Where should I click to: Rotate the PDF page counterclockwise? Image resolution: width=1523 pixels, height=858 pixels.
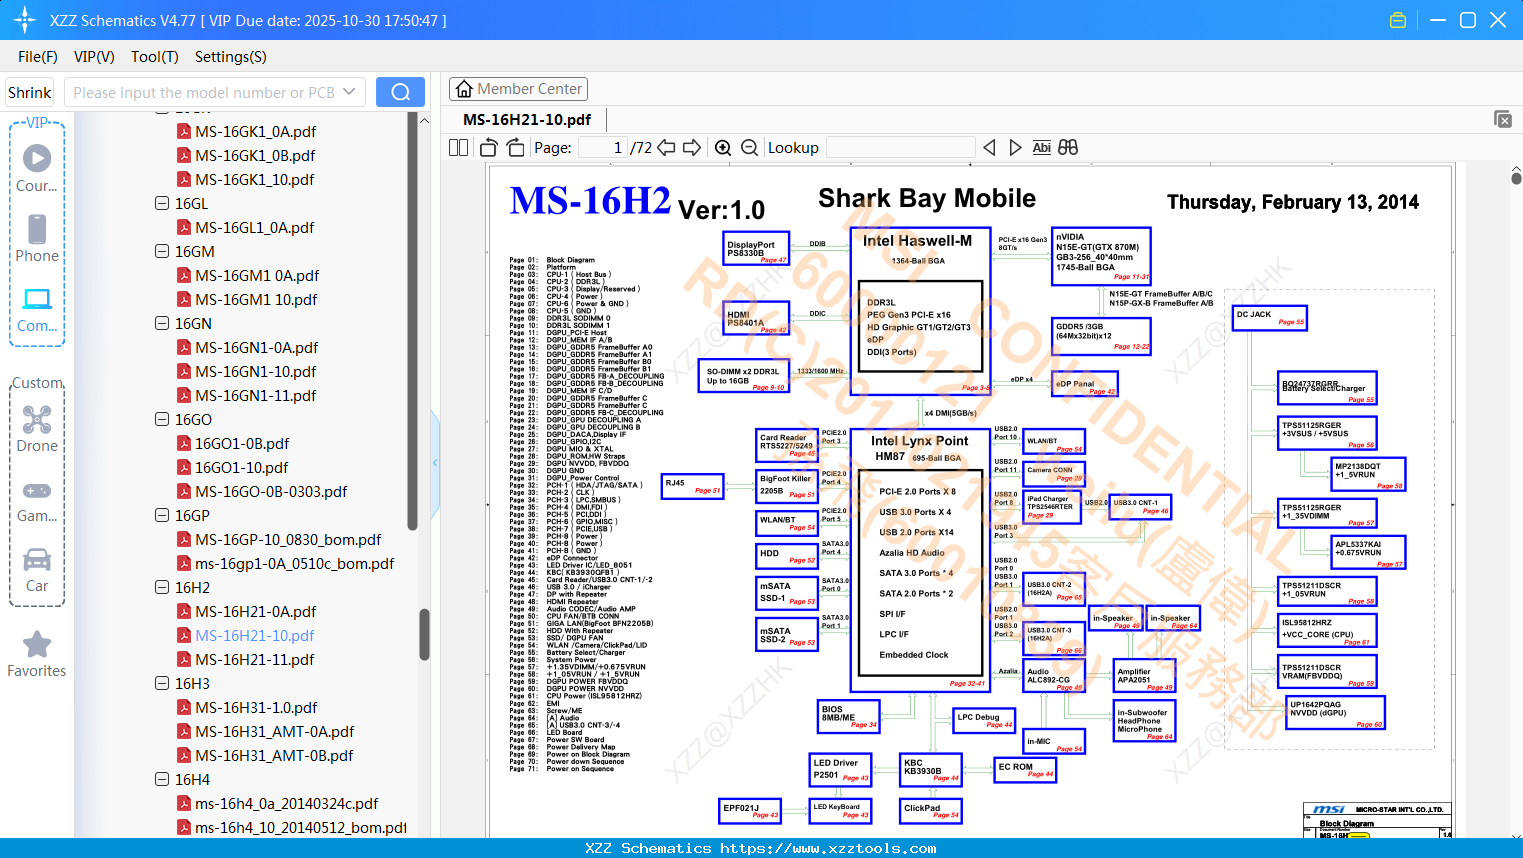click(489, 148)
